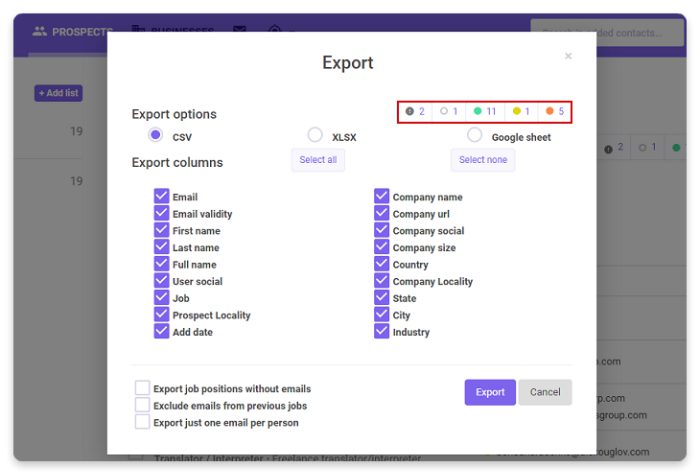Enable Export job positions without emails
This screenshot has width=700, height=474.
pos(142,389)
